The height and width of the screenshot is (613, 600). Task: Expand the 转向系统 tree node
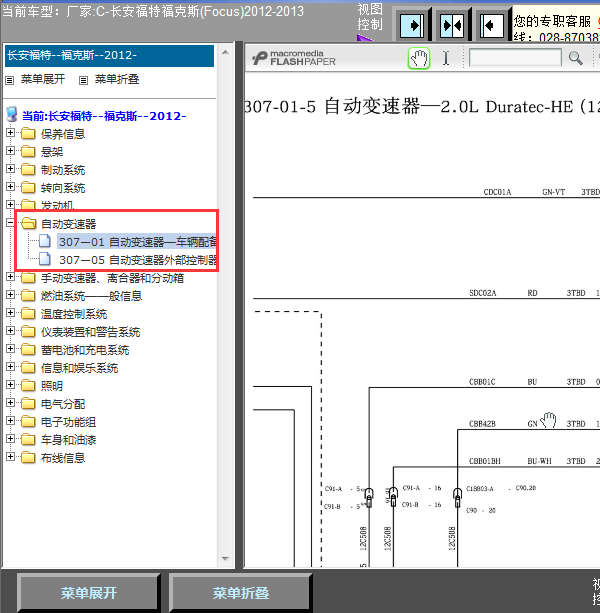click(11, 187)
